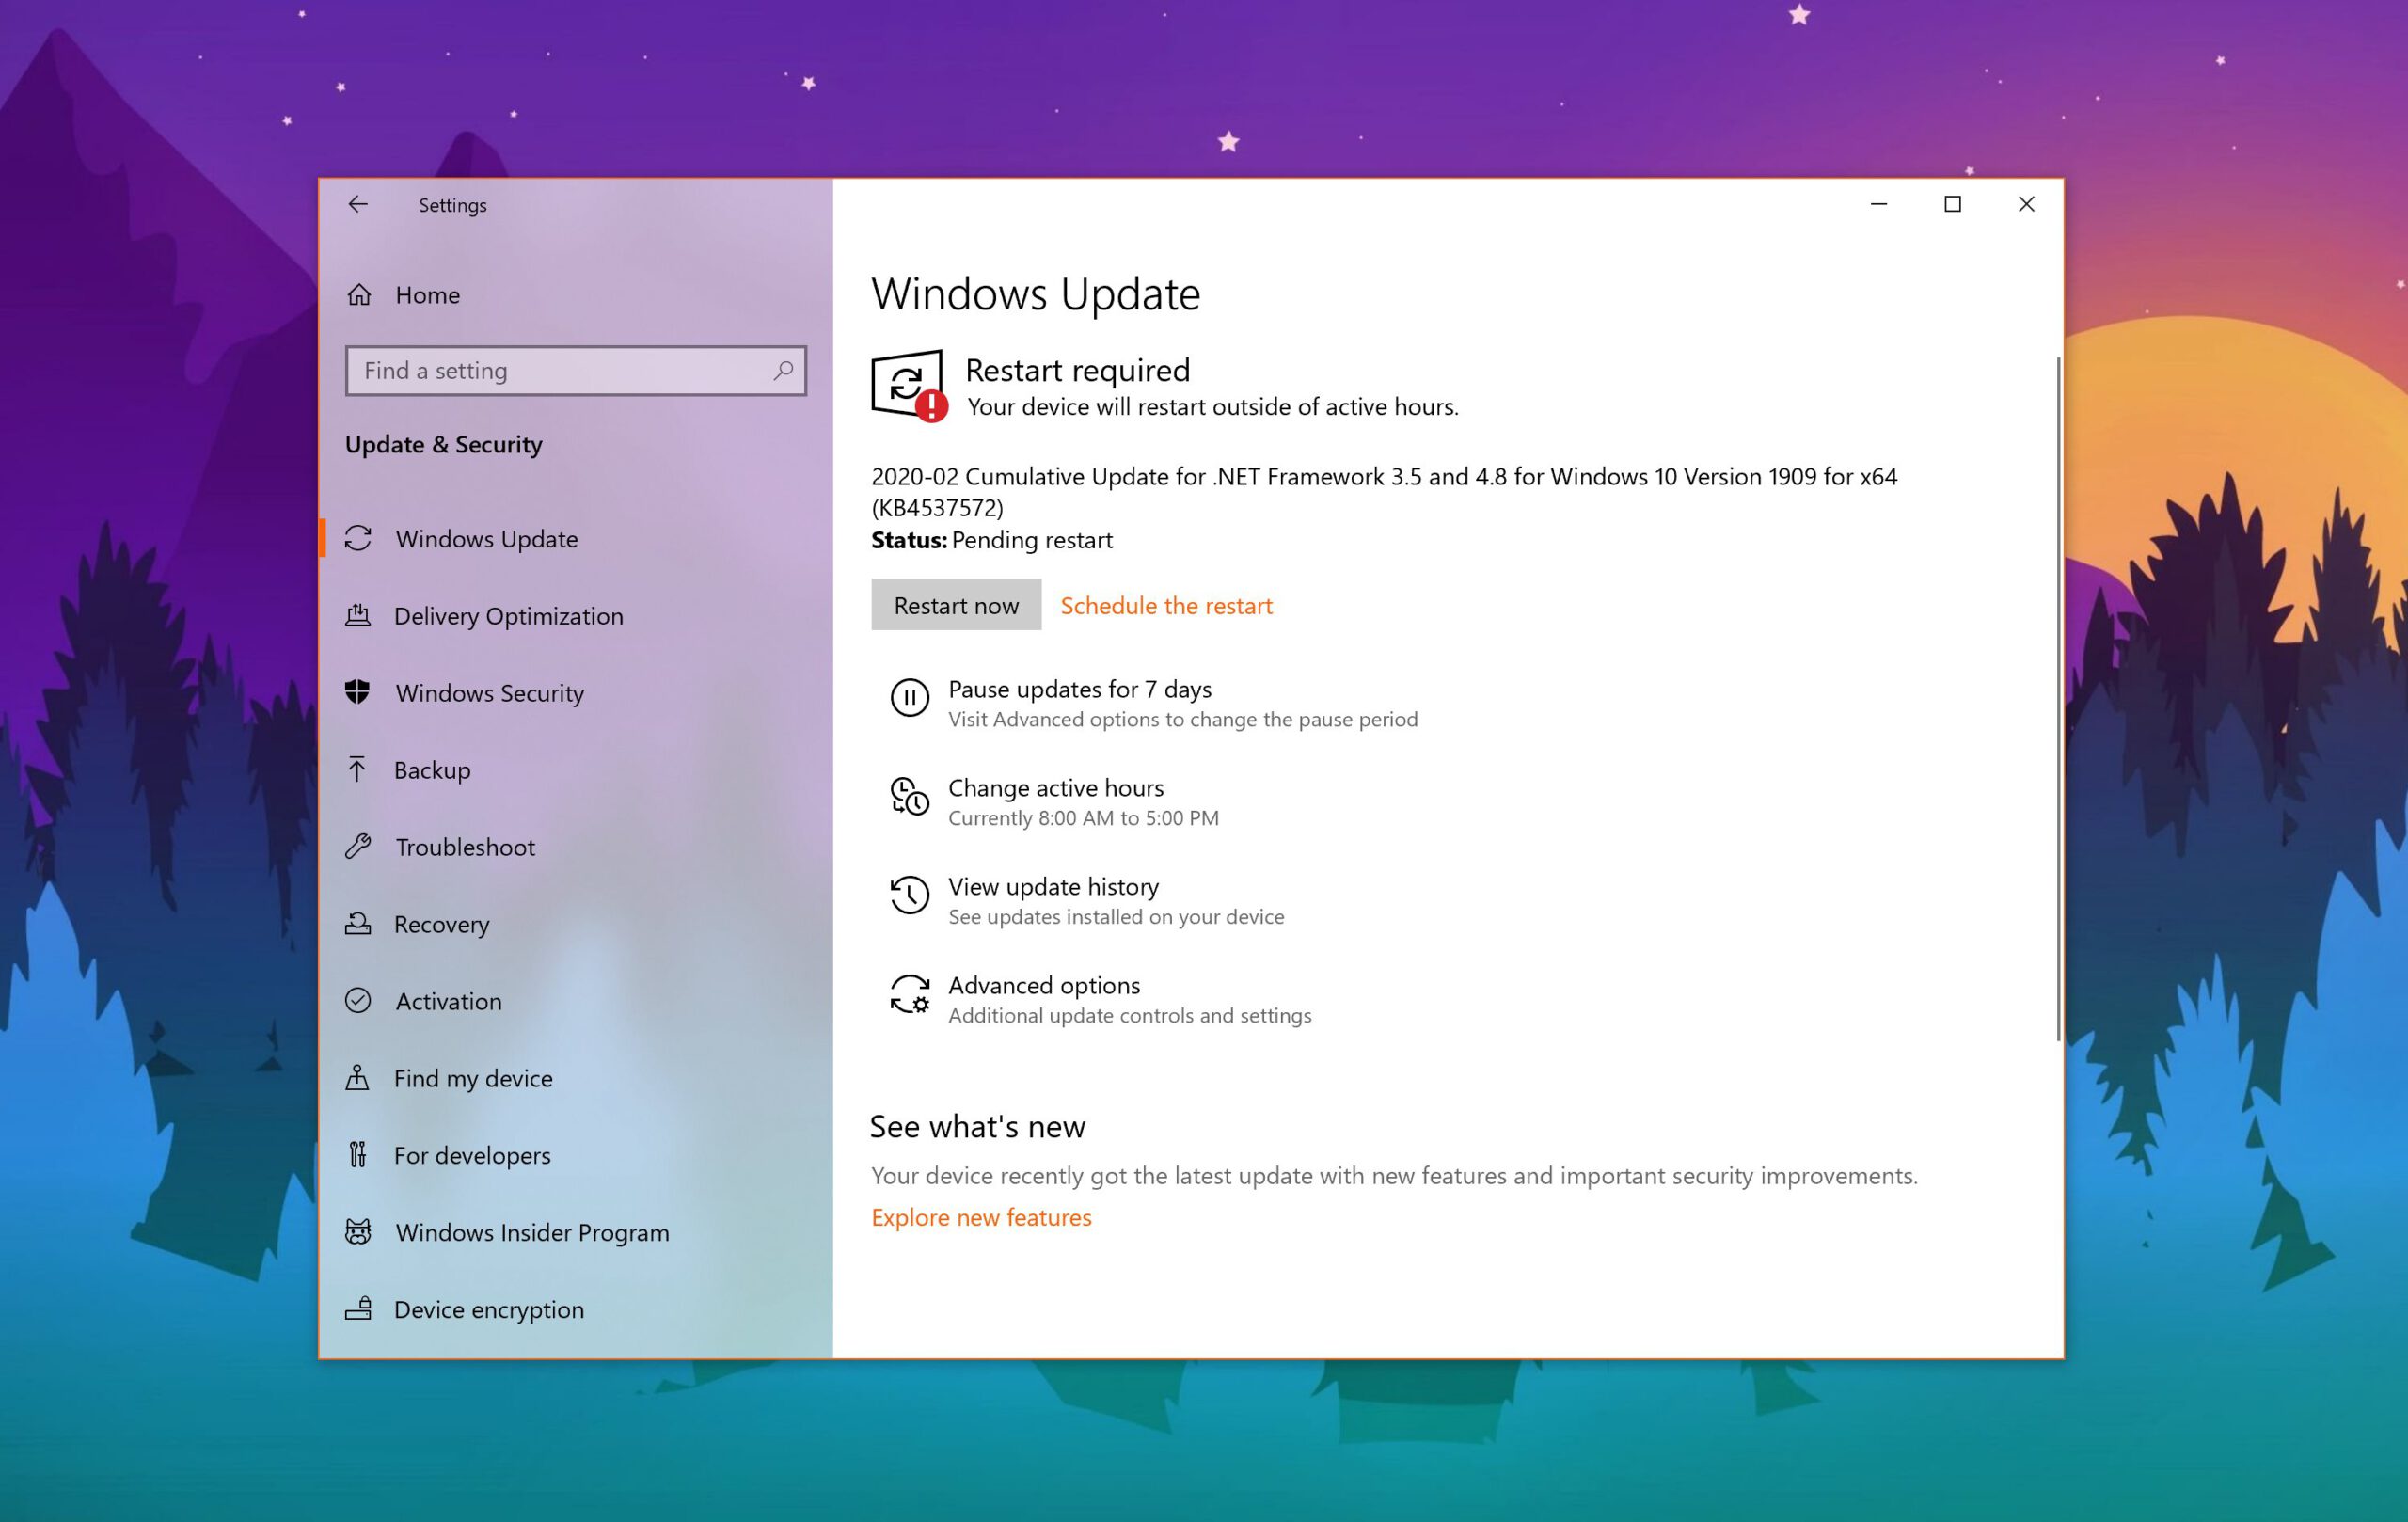Open Change active hours
The width and height of the screenshot is (2408, 1522).
coord(1056,788)
